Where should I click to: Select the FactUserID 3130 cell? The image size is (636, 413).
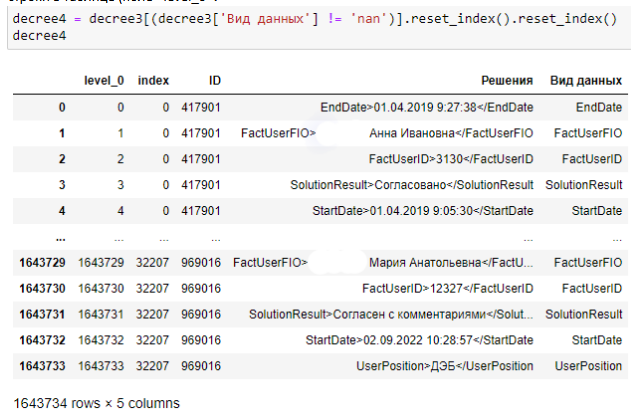(x=450, y=159)
